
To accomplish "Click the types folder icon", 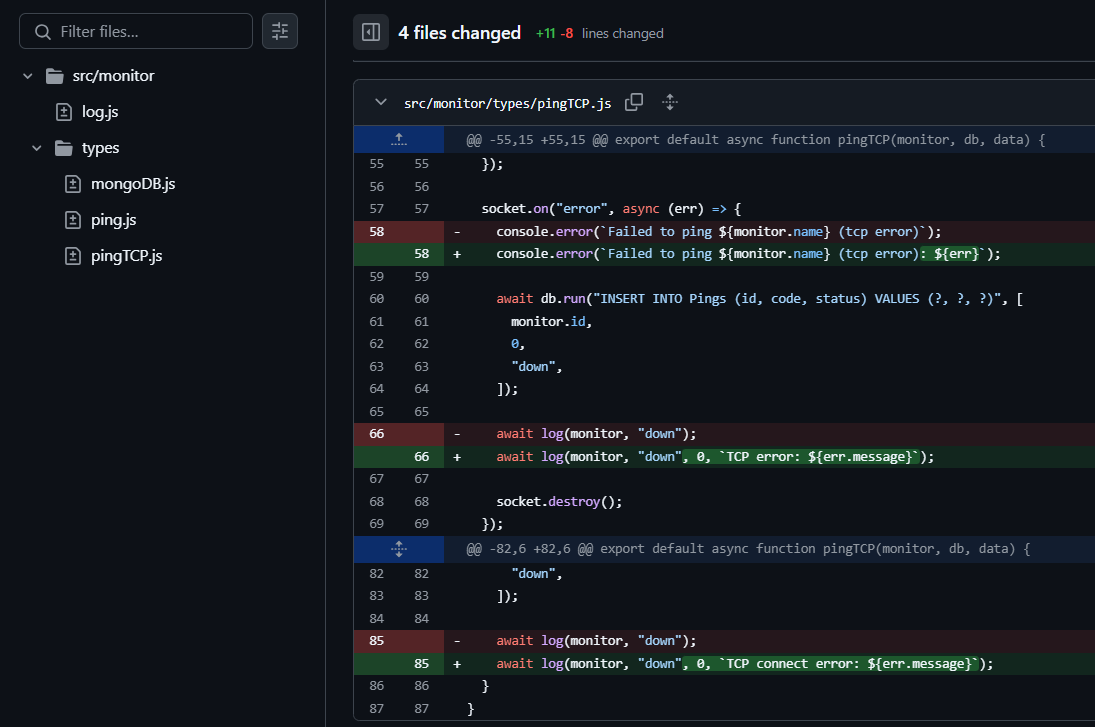I will (x=64, y=148).
